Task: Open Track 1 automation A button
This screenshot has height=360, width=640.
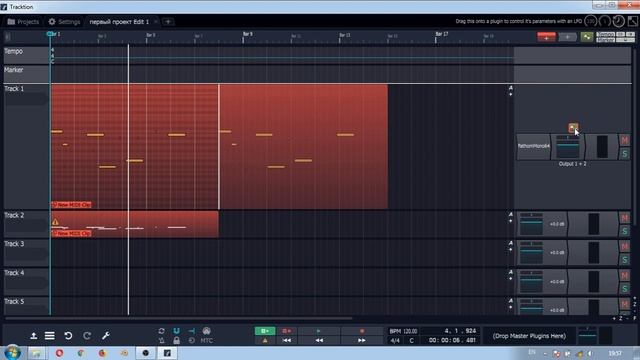Action: (510, 88)
